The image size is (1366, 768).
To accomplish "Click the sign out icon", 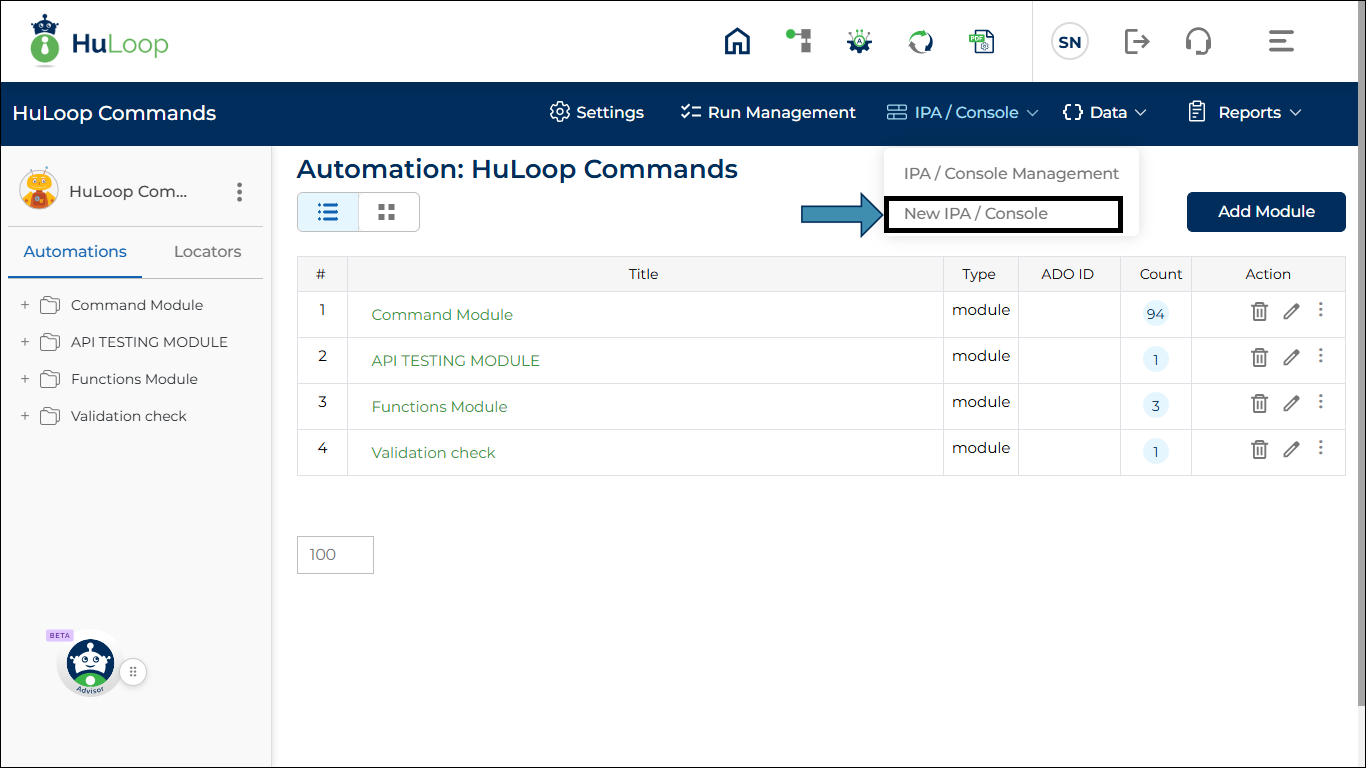I will (x=1137, y=41).
